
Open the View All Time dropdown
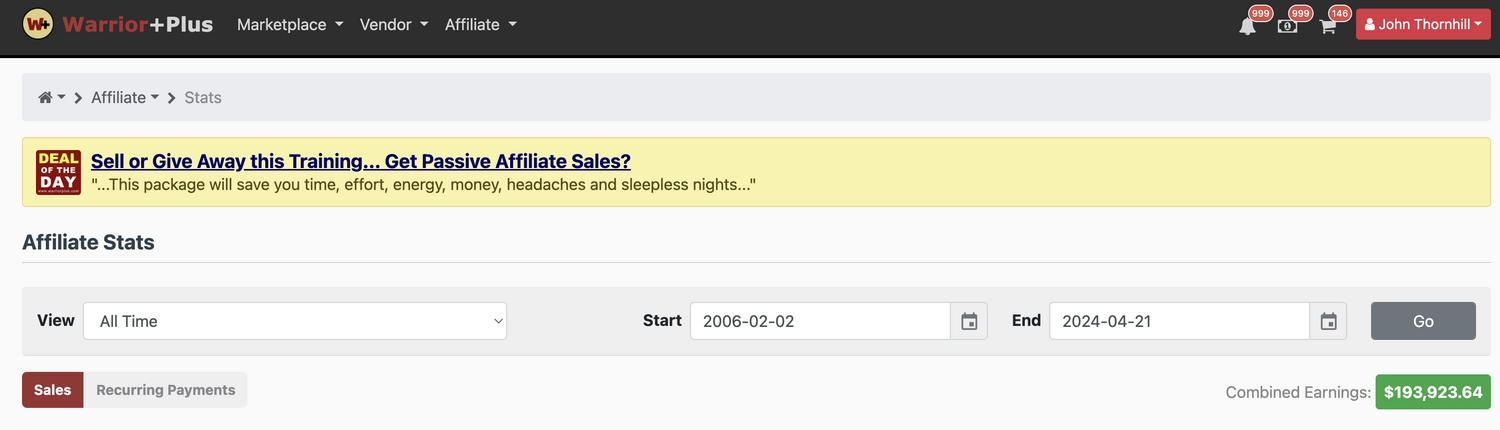point(295,321)
